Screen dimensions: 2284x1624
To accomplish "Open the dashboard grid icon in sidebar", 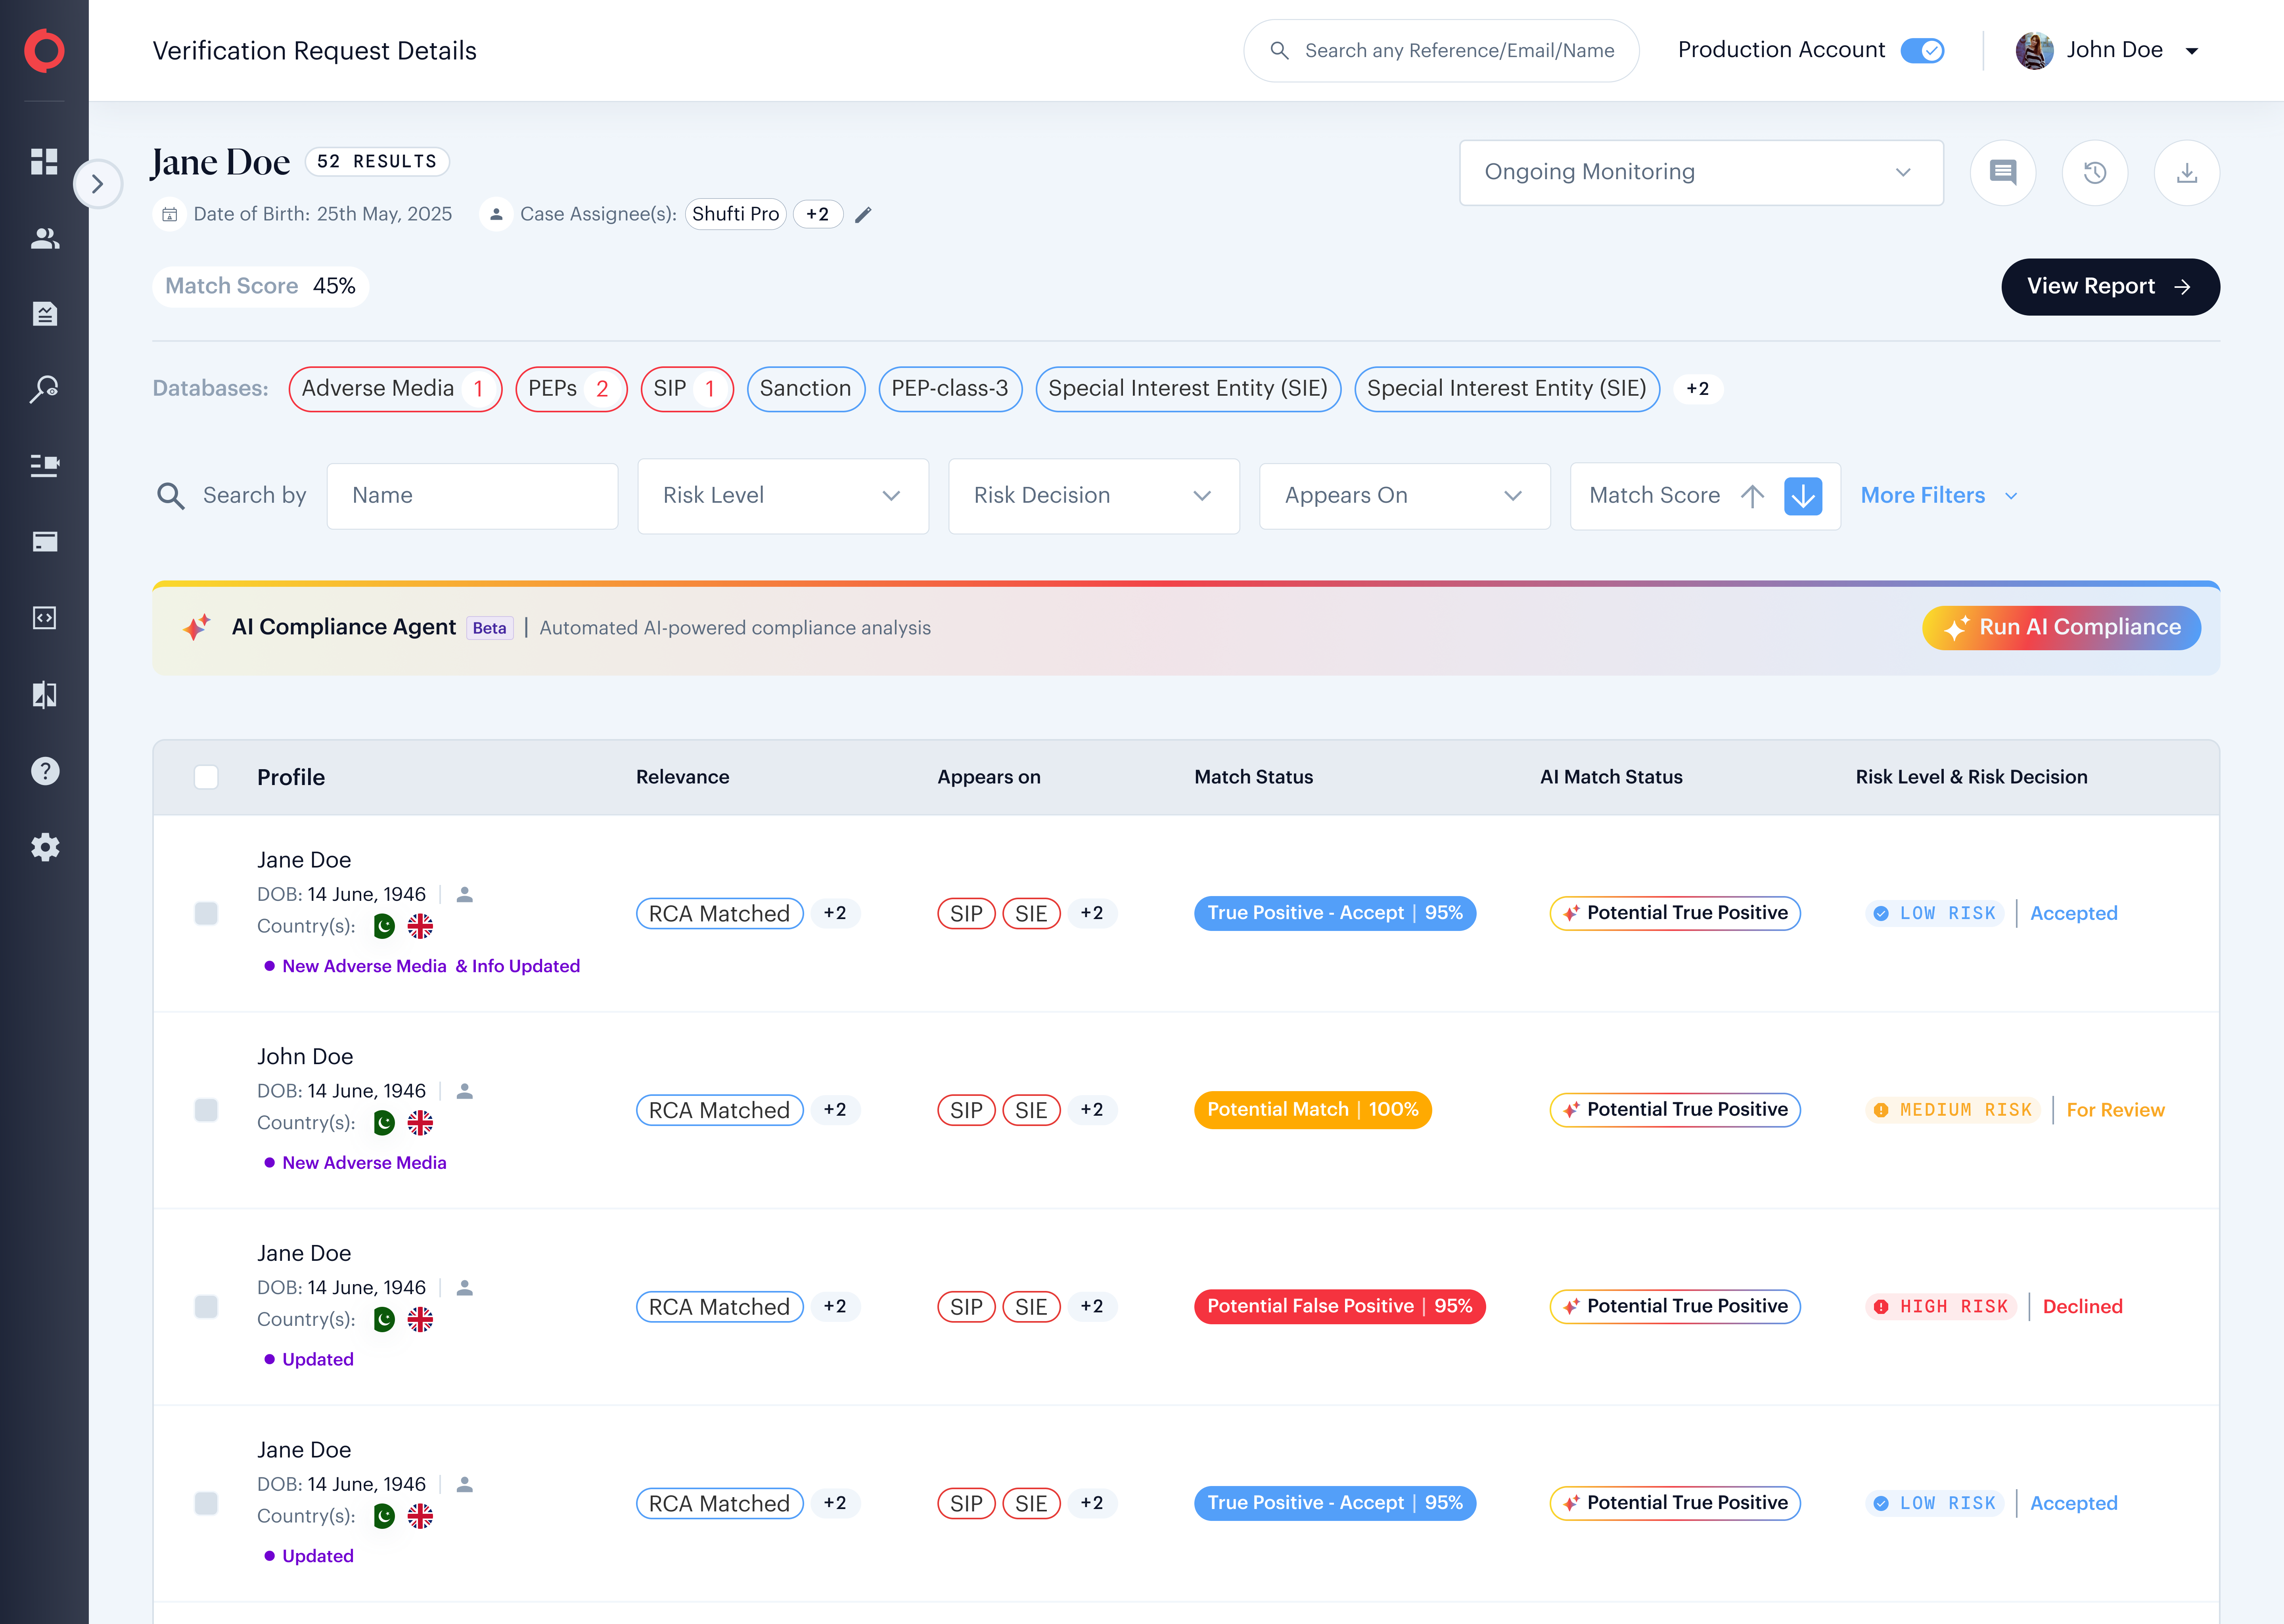I will coord(44,161).
